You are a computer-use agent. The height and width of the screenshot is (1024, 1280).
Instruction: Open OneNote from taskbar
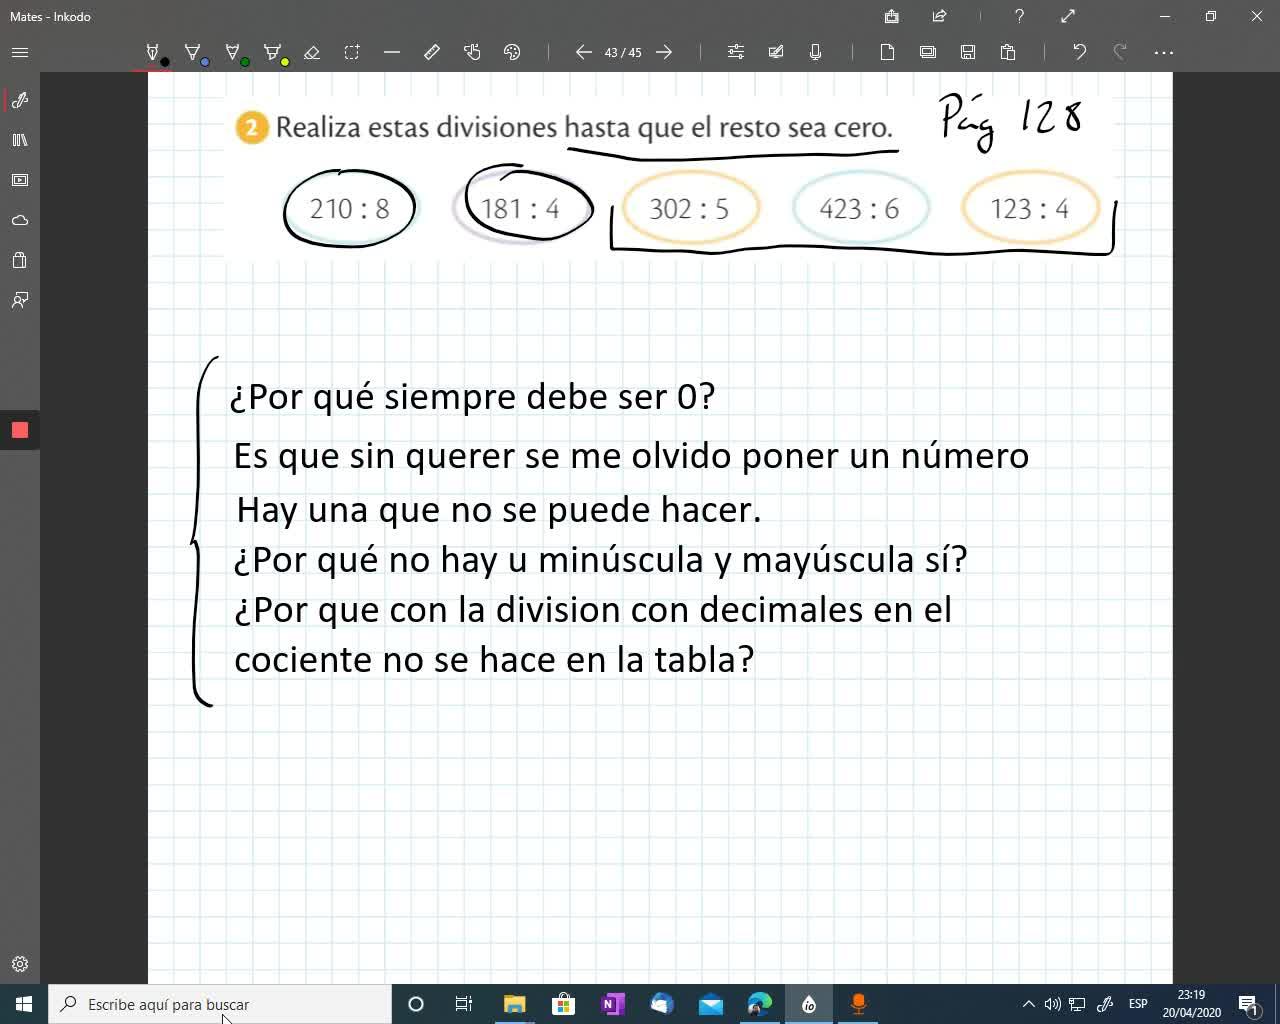[612, 1004]
